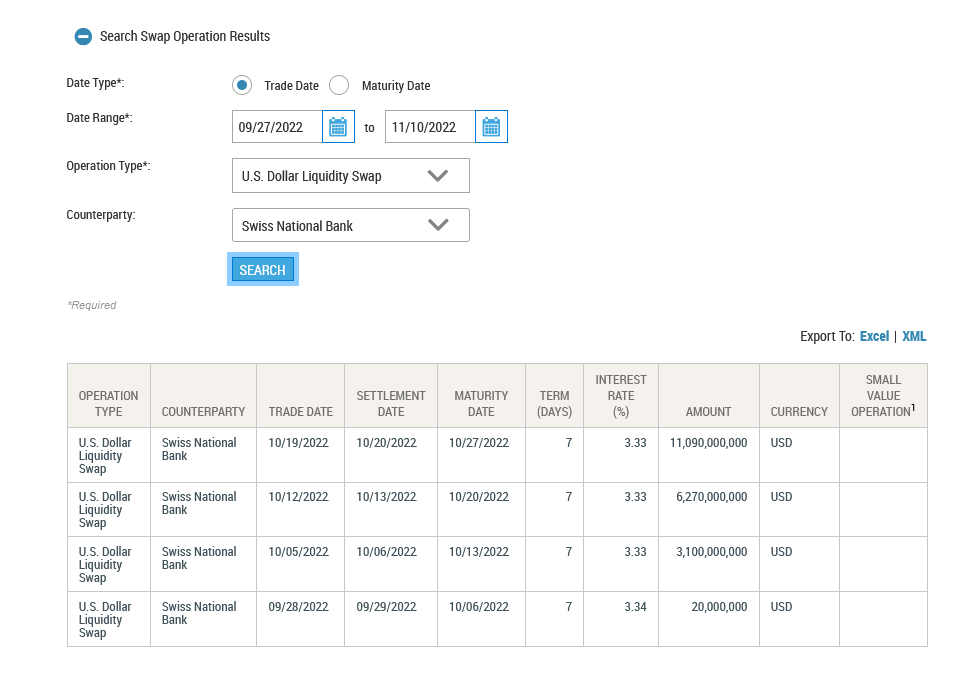Select the Maturity Date radio button
Screen dimensions: 975x683
pyautogui.click(x=339, y=85)
